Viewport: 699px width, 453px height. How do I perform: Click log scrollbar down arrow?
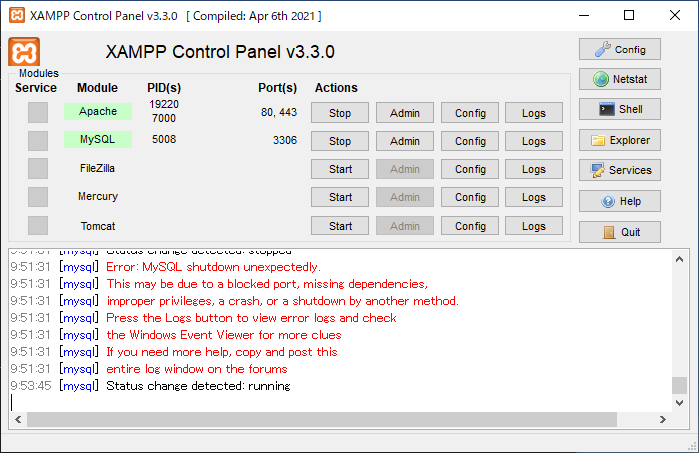pyautogui.click(x=679, y=403)
